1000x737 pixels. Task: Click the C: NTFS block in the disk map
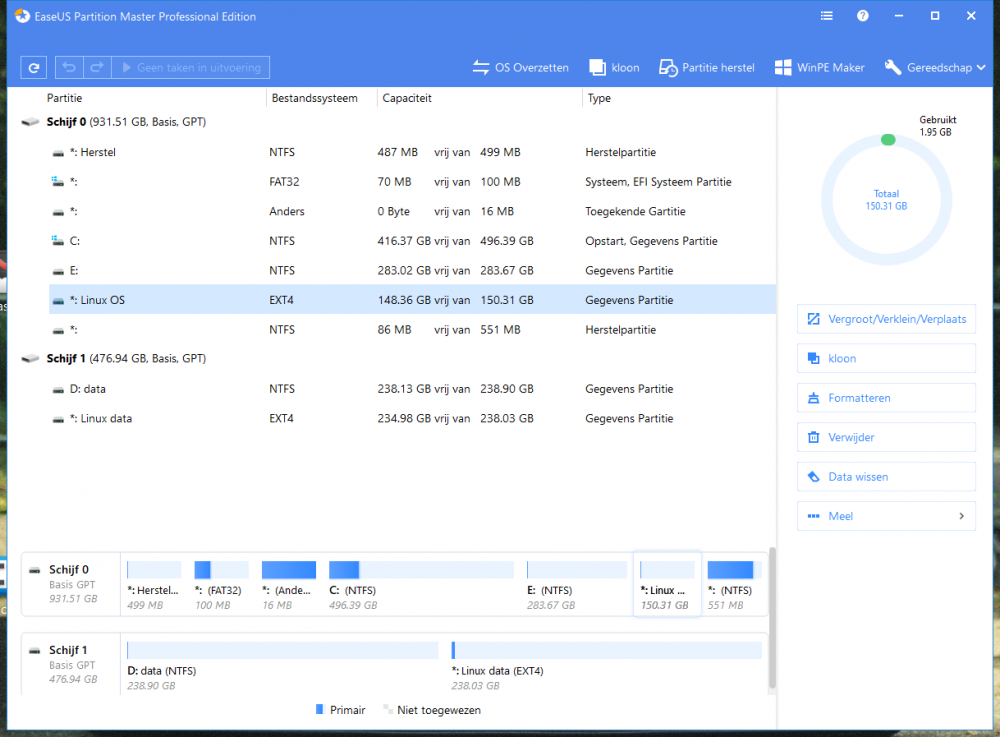click(420, 580)
